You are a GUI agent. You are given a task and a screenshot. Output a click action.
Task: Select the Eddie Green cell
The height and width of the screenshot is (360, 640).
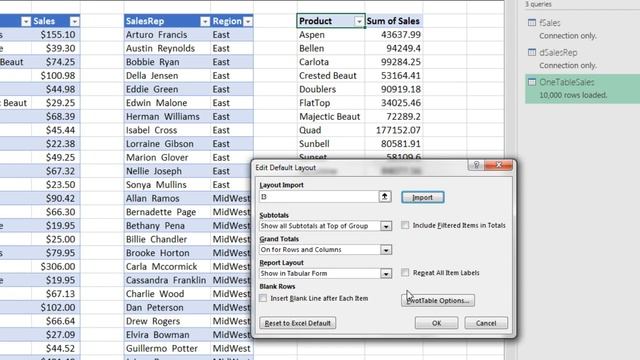tap(167, 89)
